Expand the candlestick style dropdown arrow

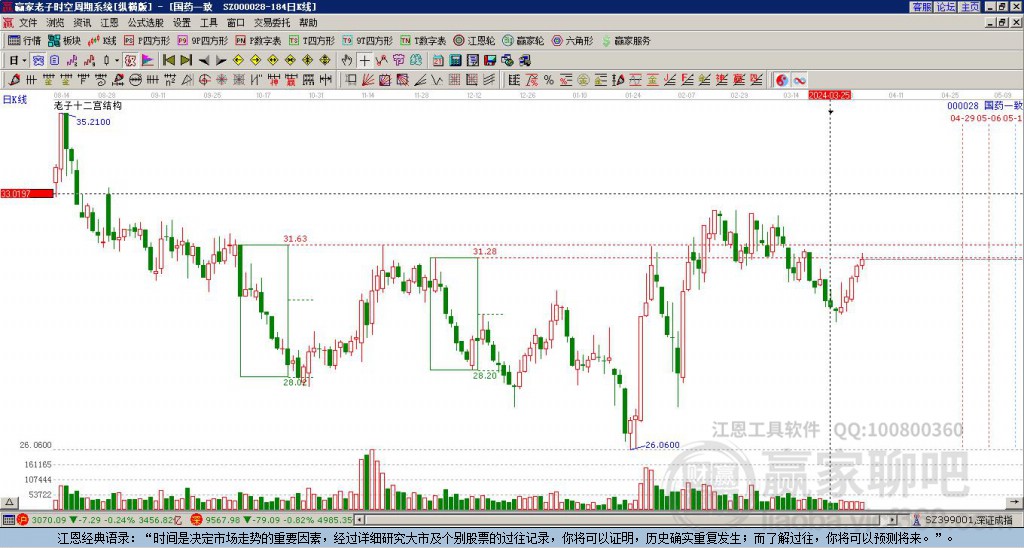coord(117,61)
